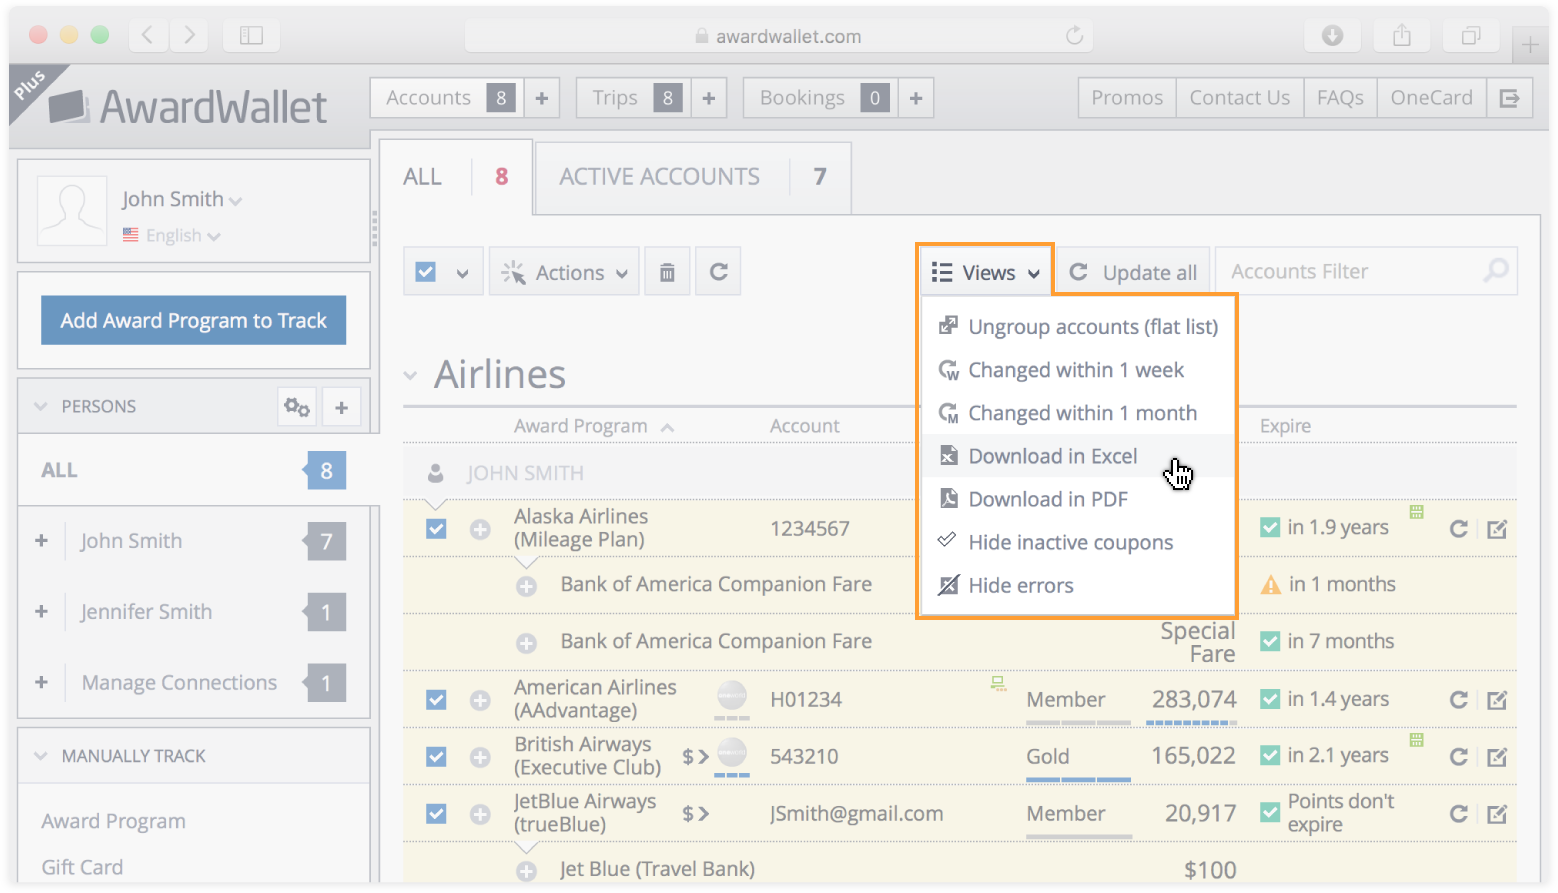The height and width of the screenshot is (893, 1558).
Task: Uncheck the Alaska Airlines row checkbox
Action: 436,528
